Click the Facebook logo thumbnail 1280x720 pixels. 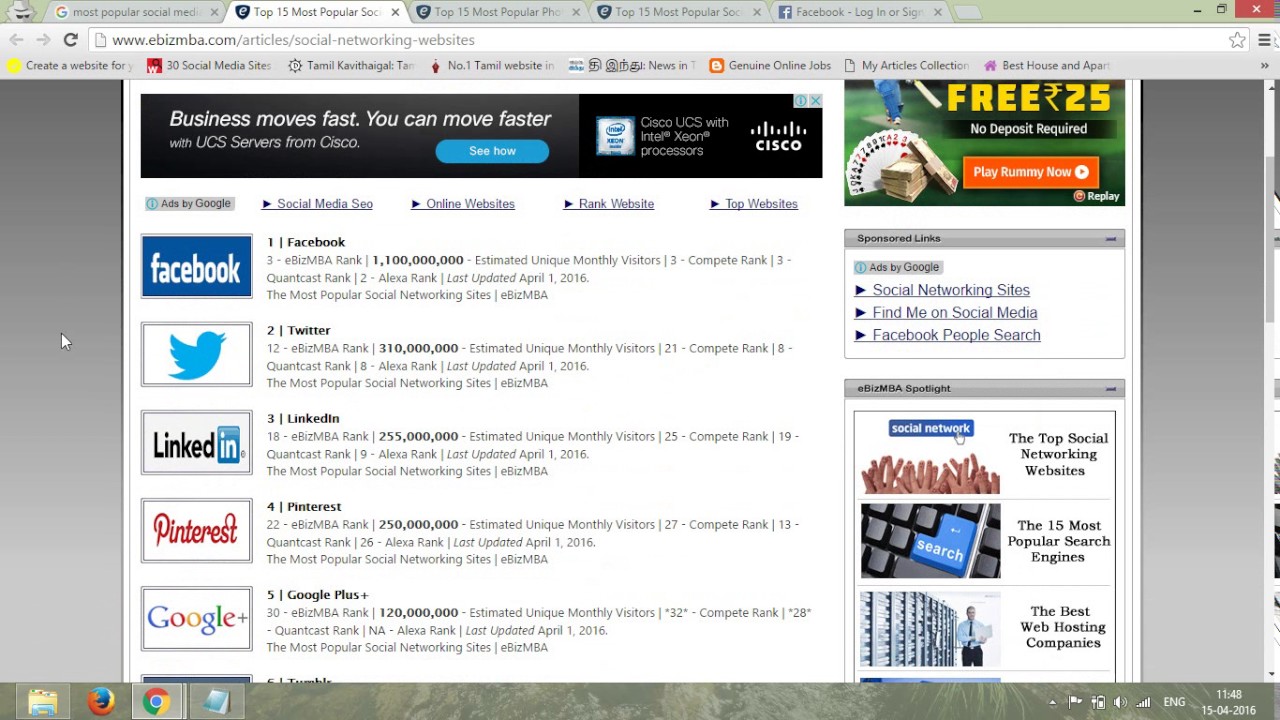pos(196,266)
